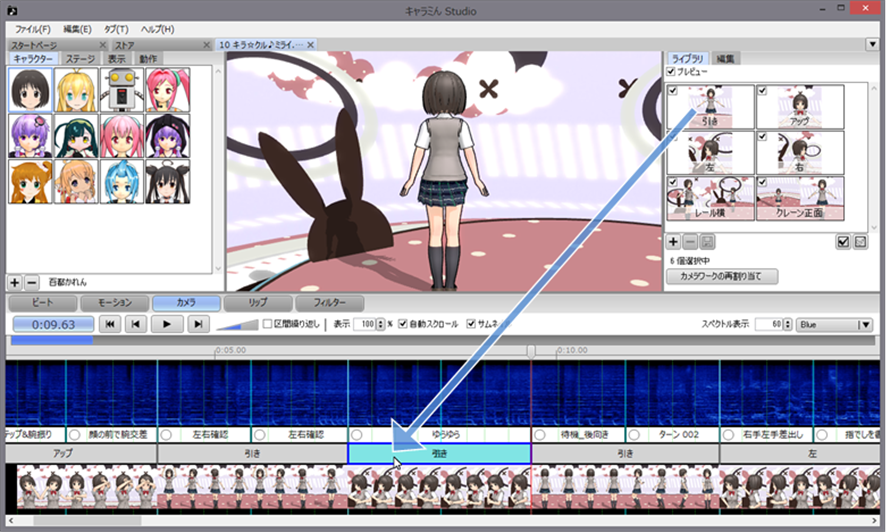Close the 10 キラ☆クル project tab
Viewport: 886px width, 532px height.
[310, 45]
